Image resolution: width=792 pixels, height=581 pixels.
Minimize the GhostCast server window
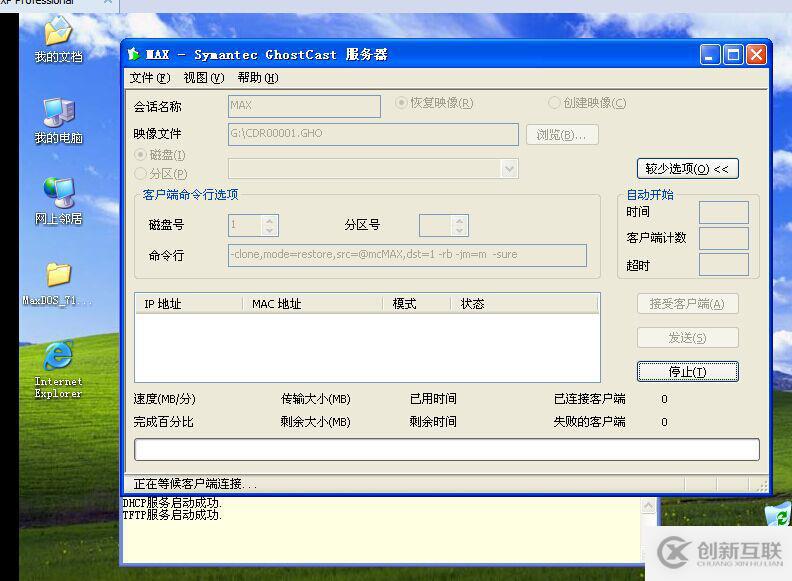[710, 55]
